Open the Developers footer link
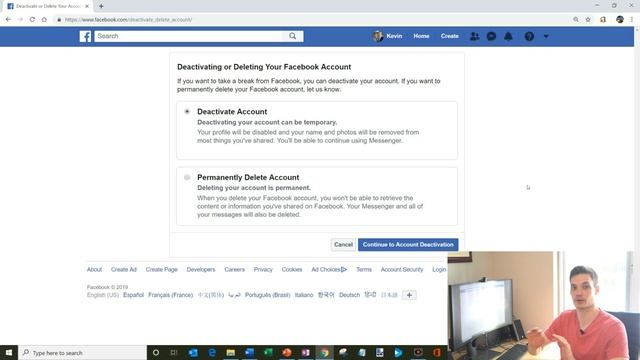Viewport: 640px width, 360px height. (x=201, y=269)
